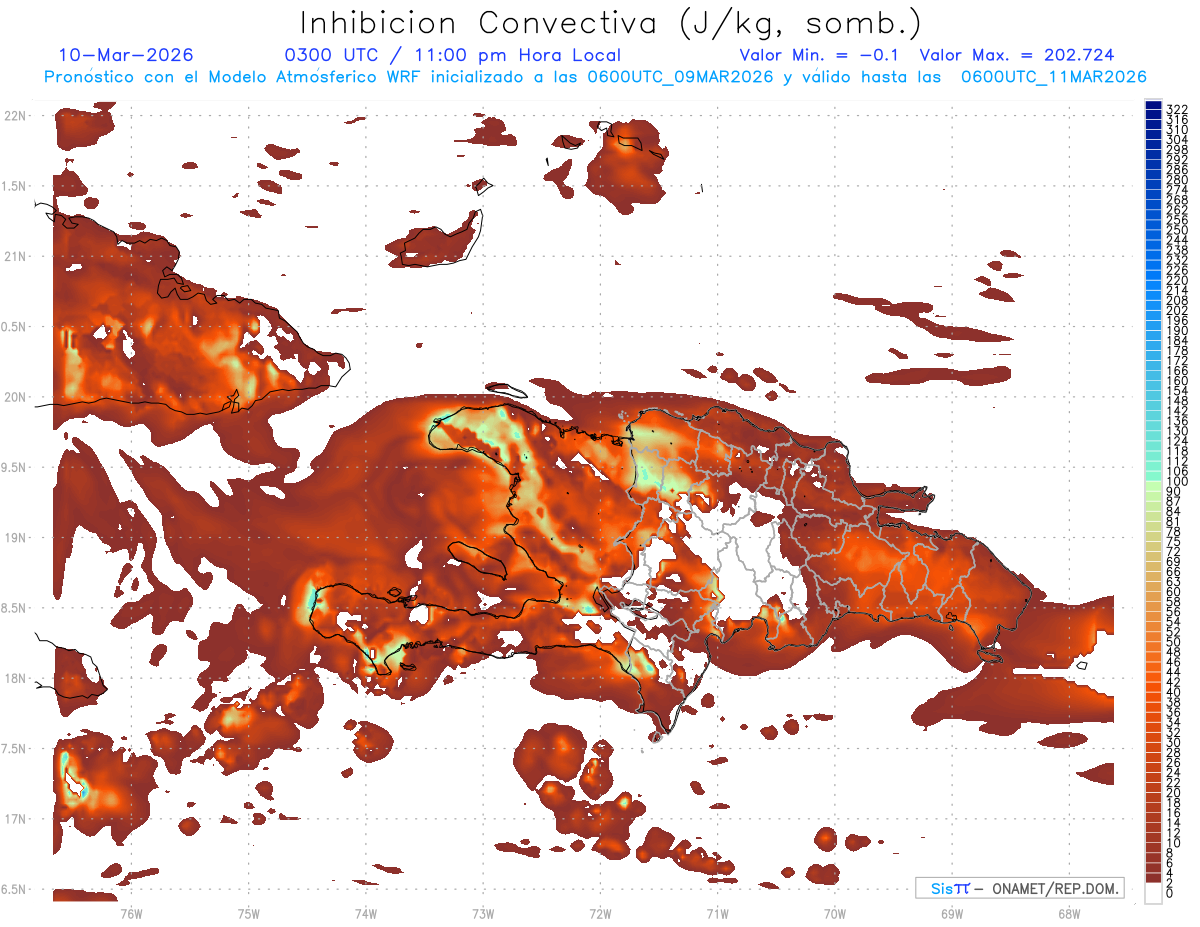
Task: Click the longitude label '68W'
Action: click(x=1068, y=913)
